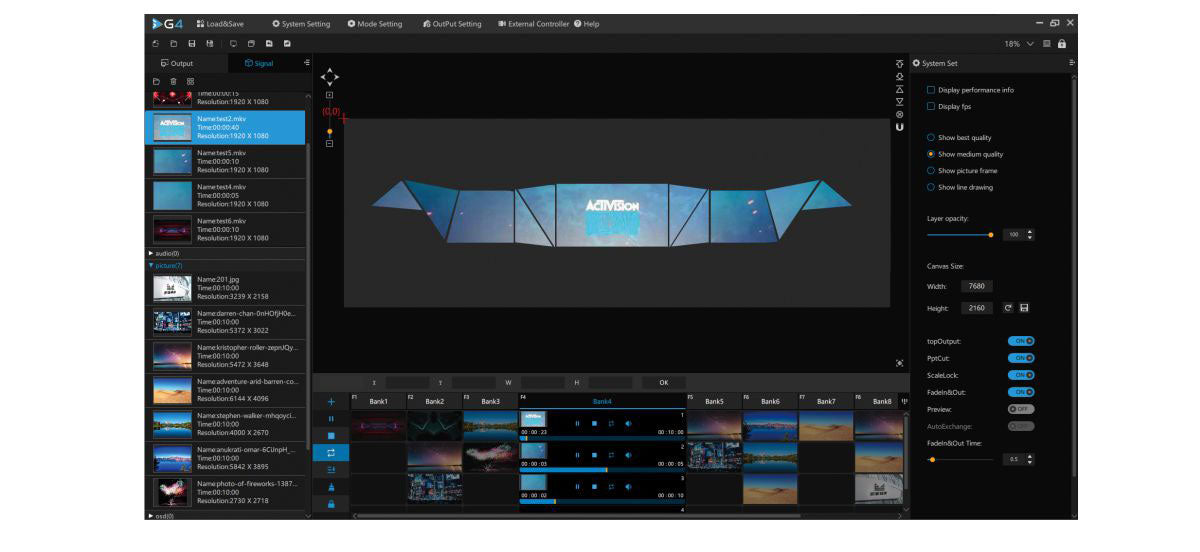Select the Bank6 header
The width and height of the screenshot is (1200, 552).
tap(769, 401)
